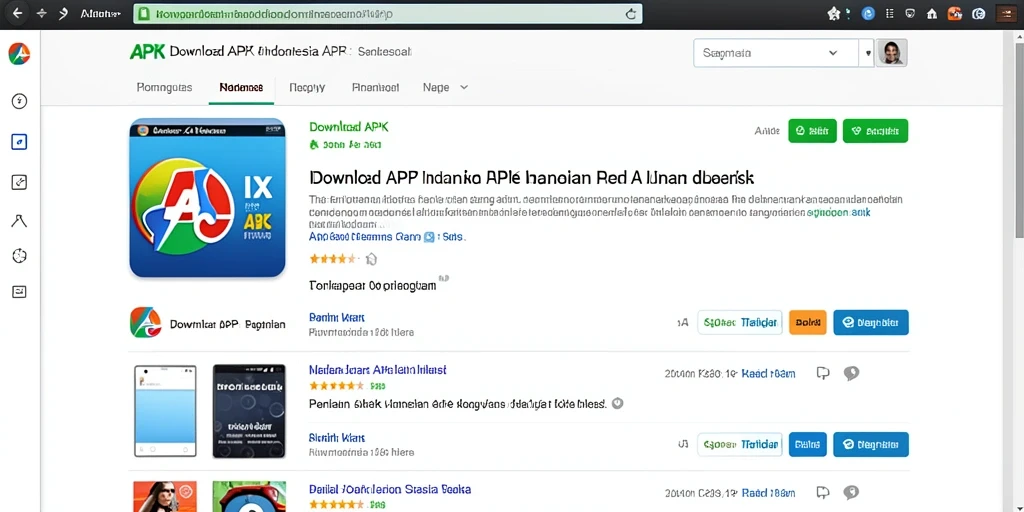Click the green link ending the description paragraph
Viewport: 1024px width, 512px height.
[x=839, y=213]
